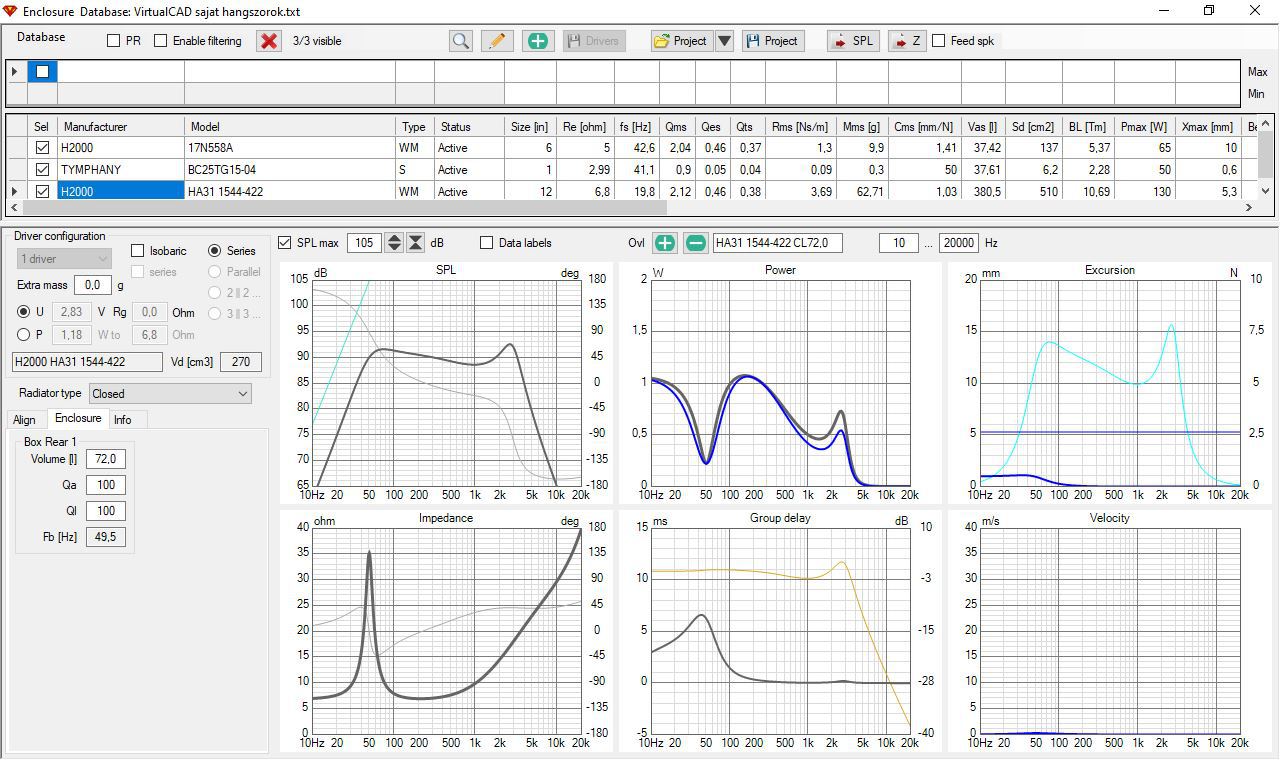Switch to the Align tab
Screen dimensions: 1280x760
point(24,420)
